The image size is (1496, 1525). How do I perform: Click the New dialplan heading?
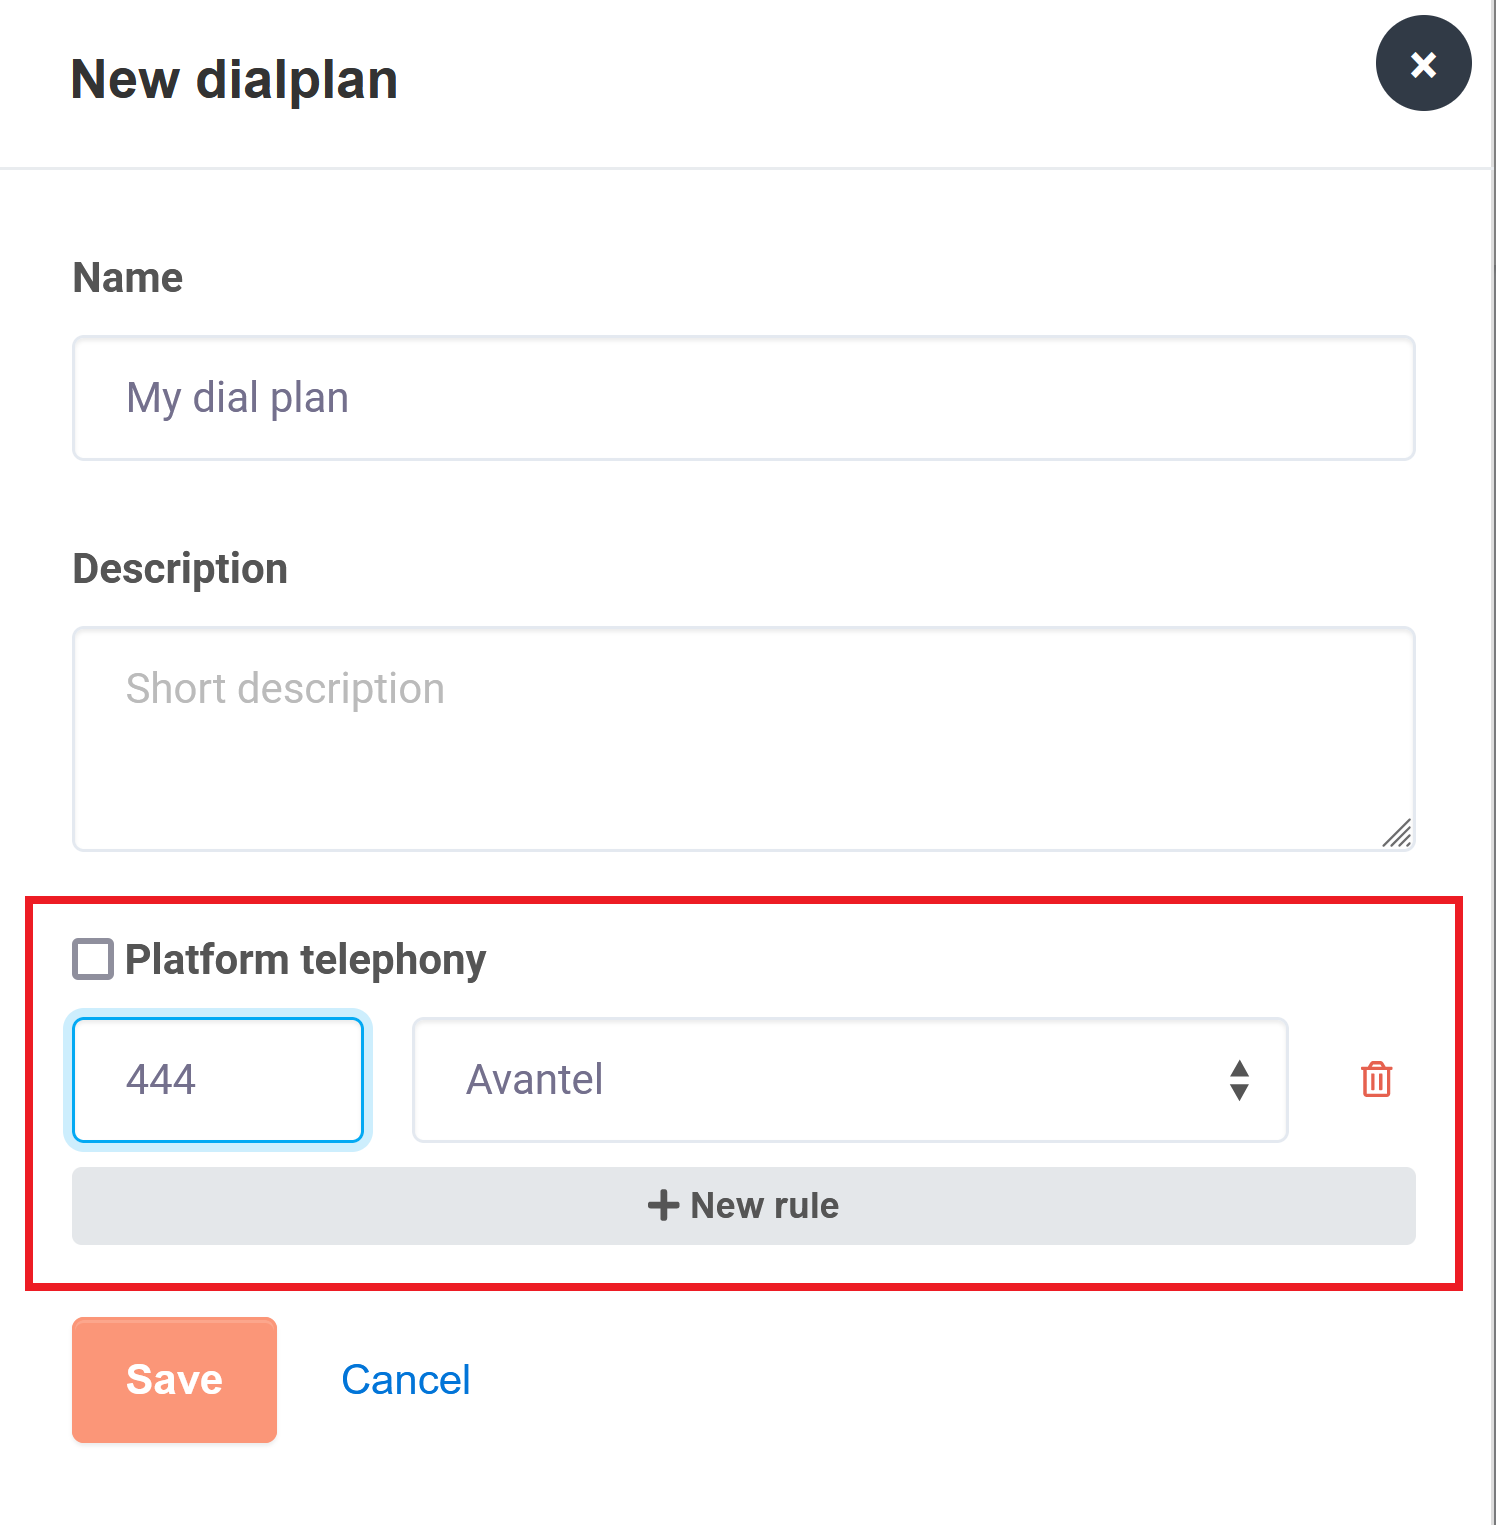pyautogui.click(x=235, y=80)
